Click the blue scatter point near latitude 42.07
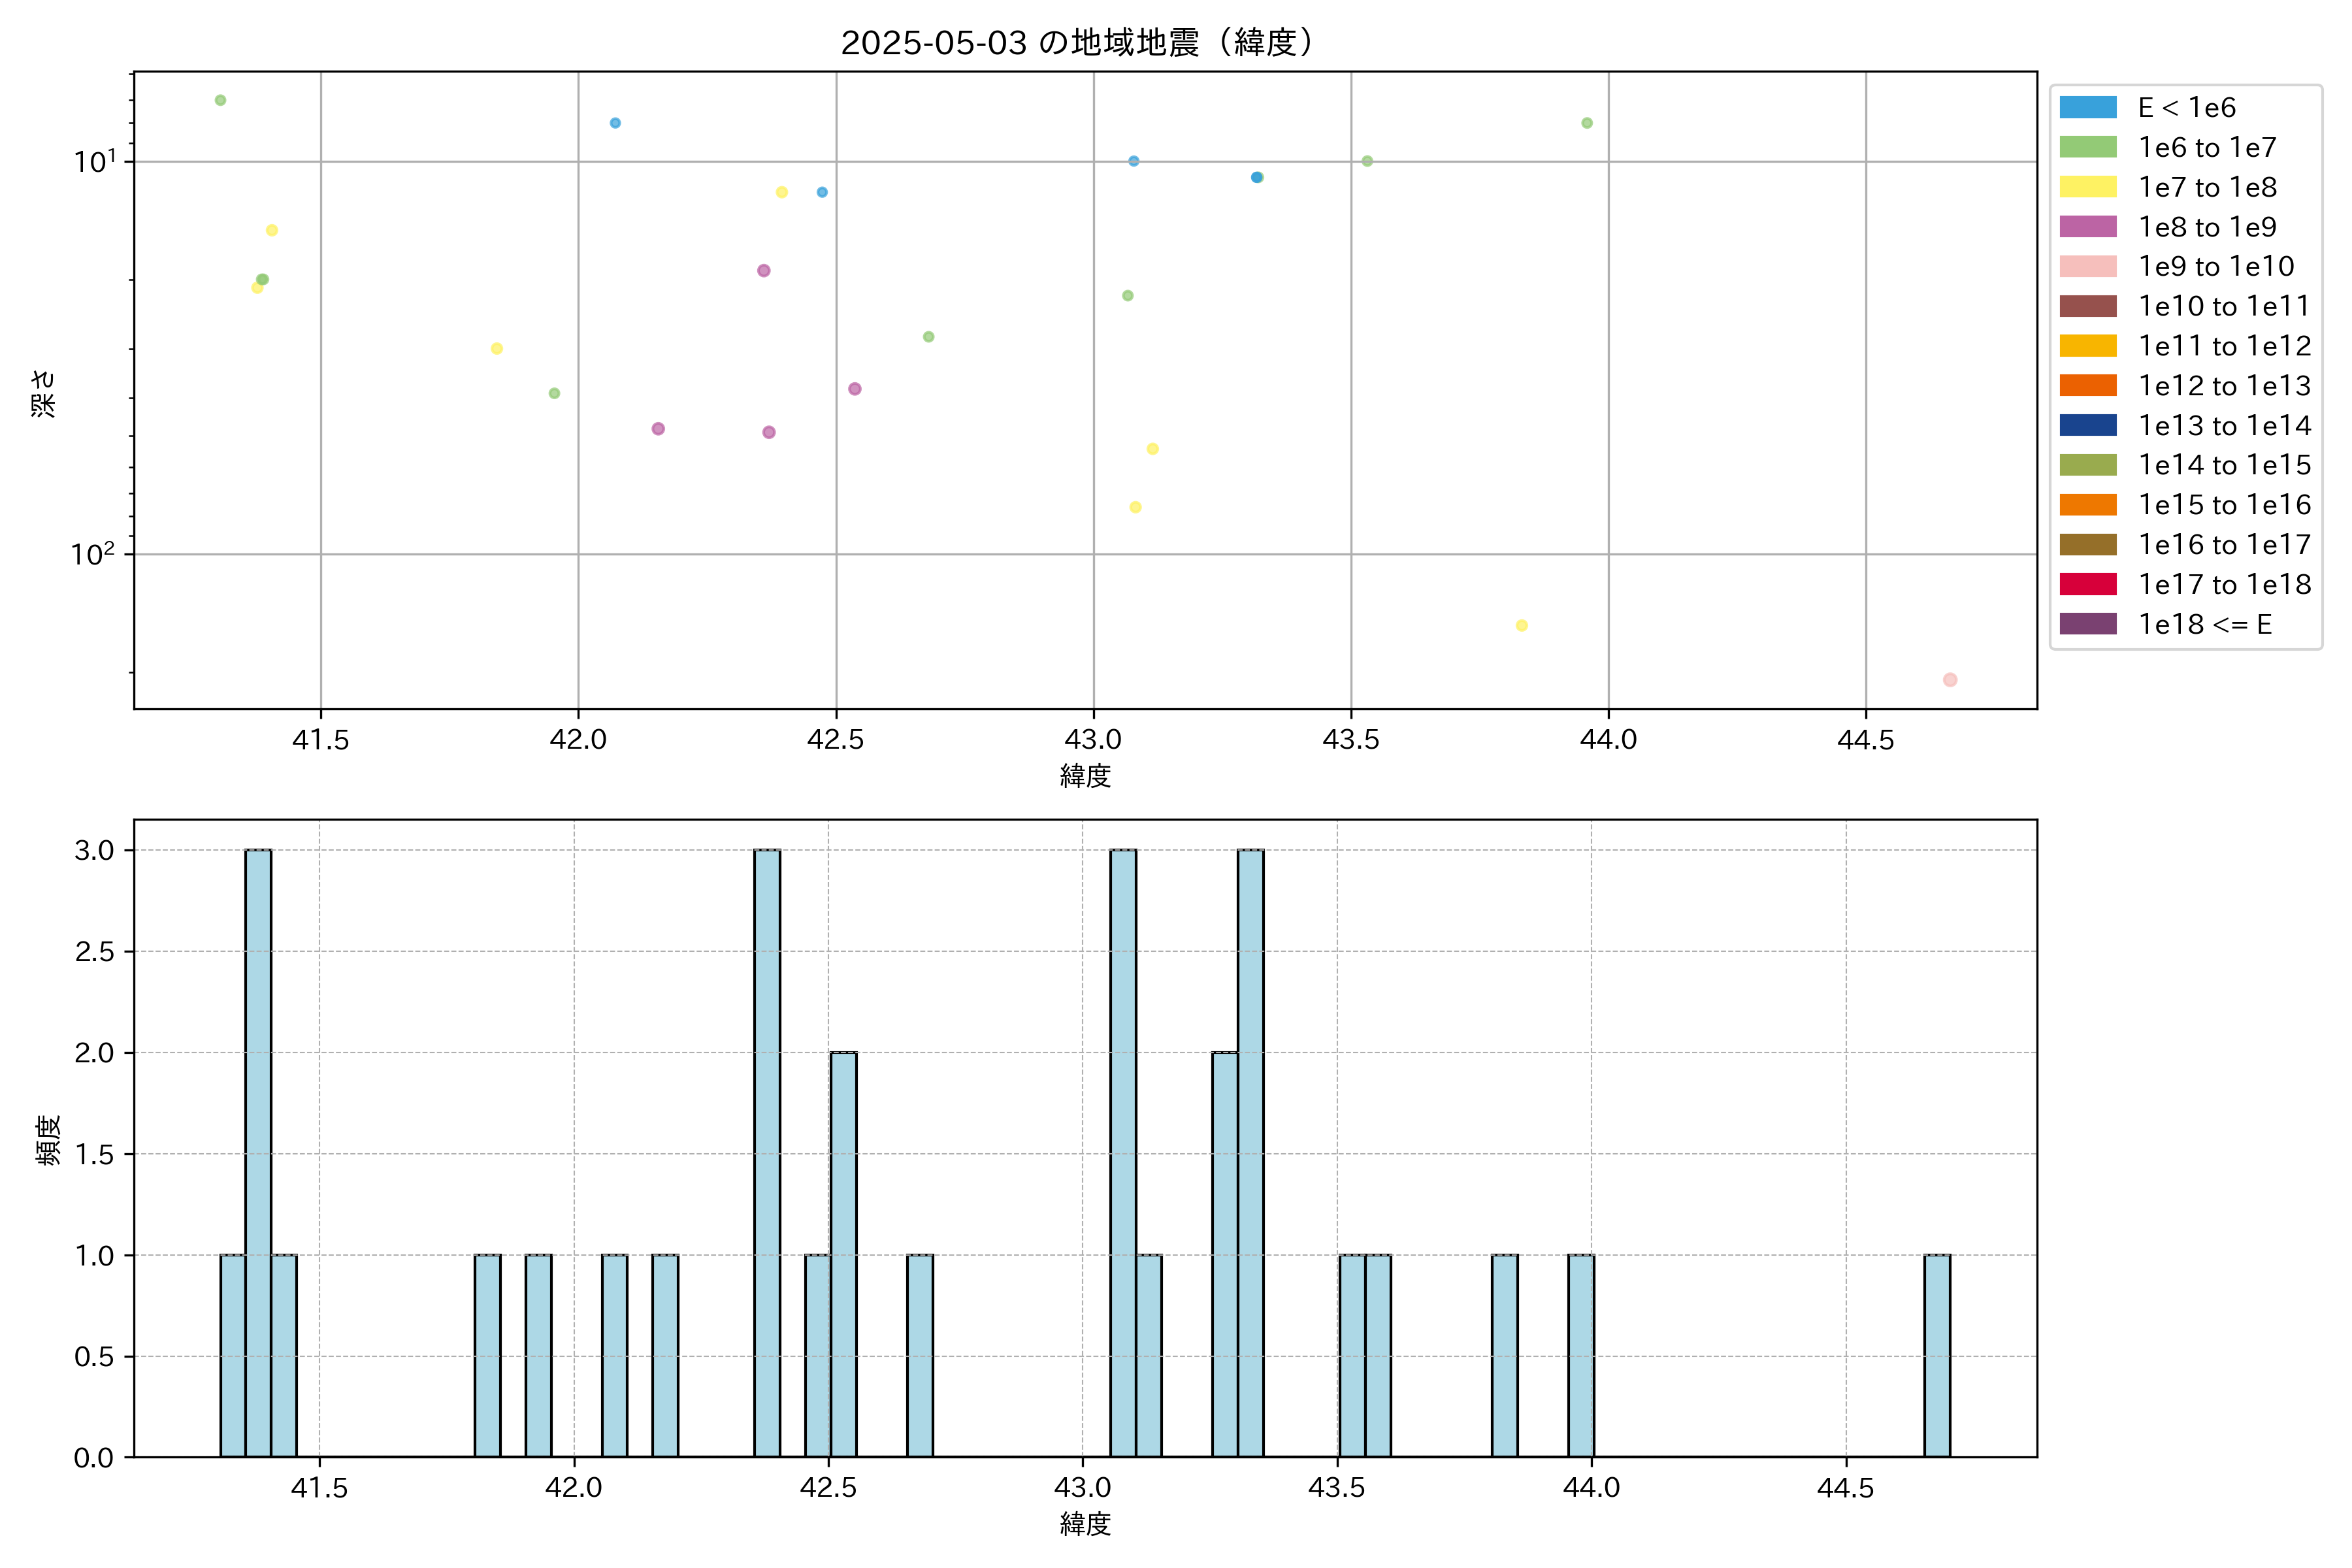Screen dimensions: 2352x1568 615,123
